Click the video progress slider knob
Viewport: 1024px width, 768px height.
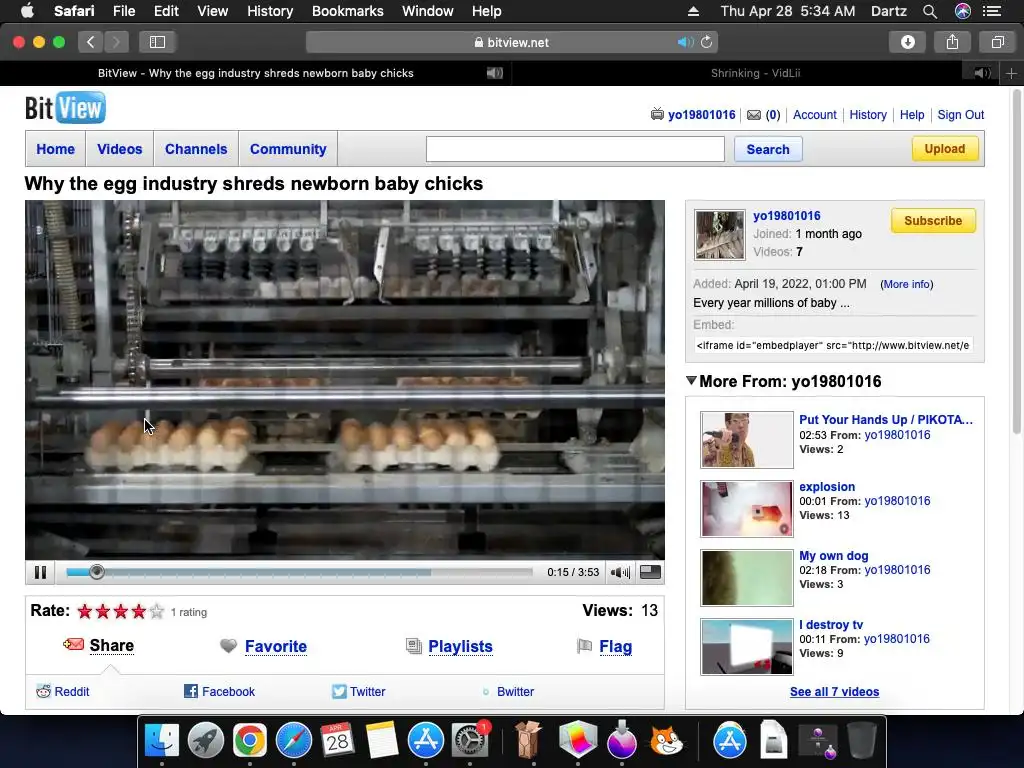(97, 572)
